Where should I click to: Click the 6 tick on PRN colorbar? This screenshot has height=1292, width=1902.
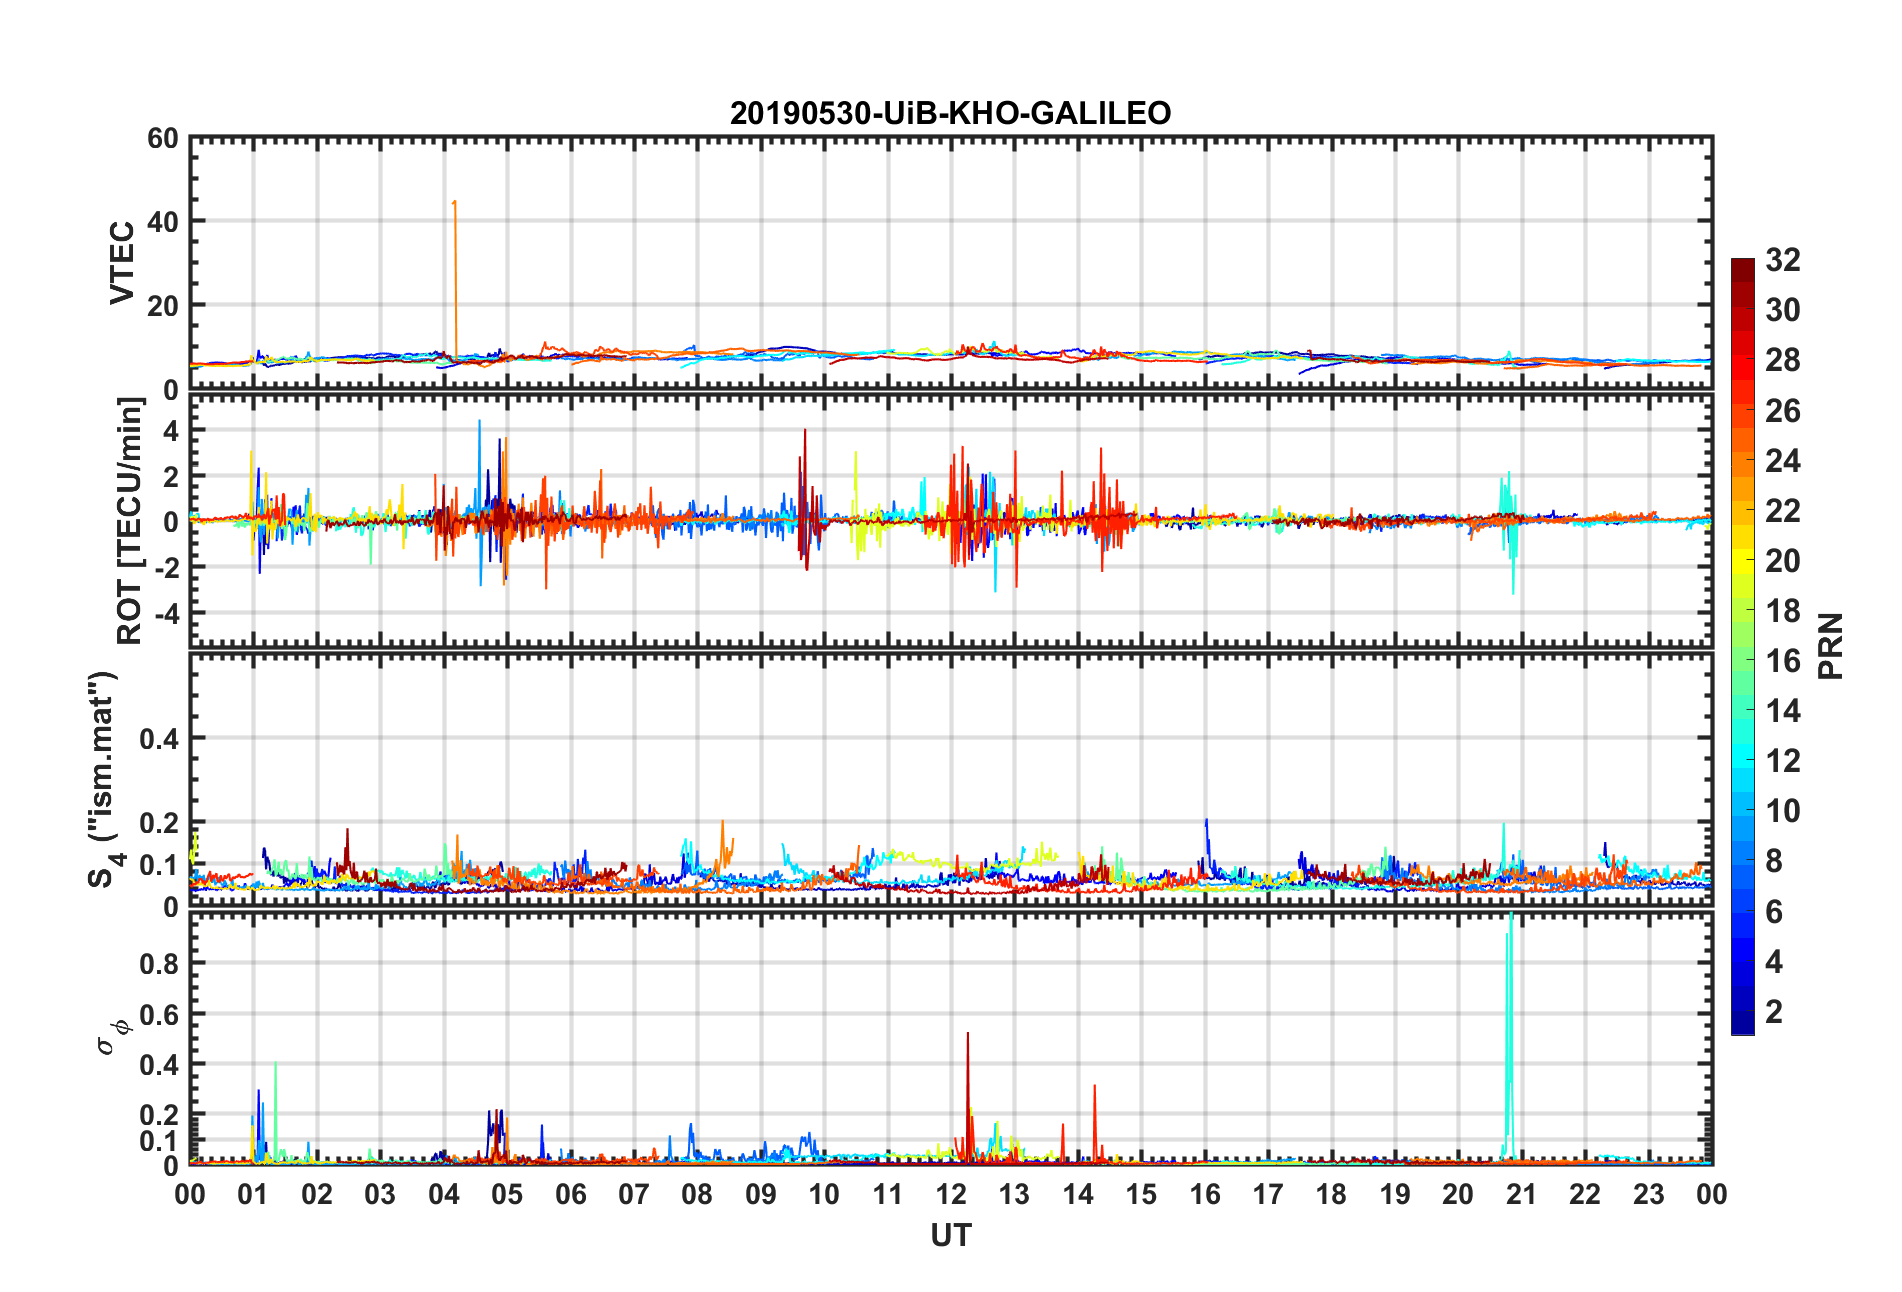1774,911
